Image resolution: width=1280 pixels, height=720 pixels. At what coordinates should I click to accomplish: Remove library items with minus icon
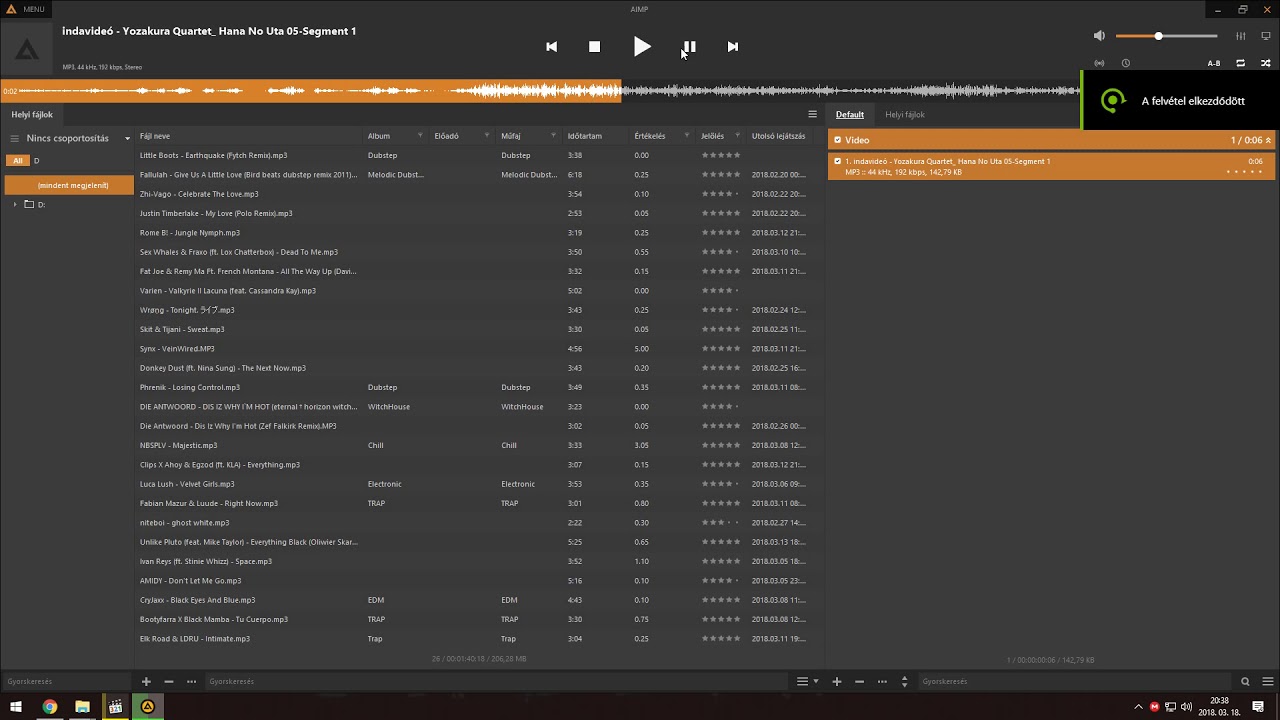pyautogui.click(x=169, y=682)
